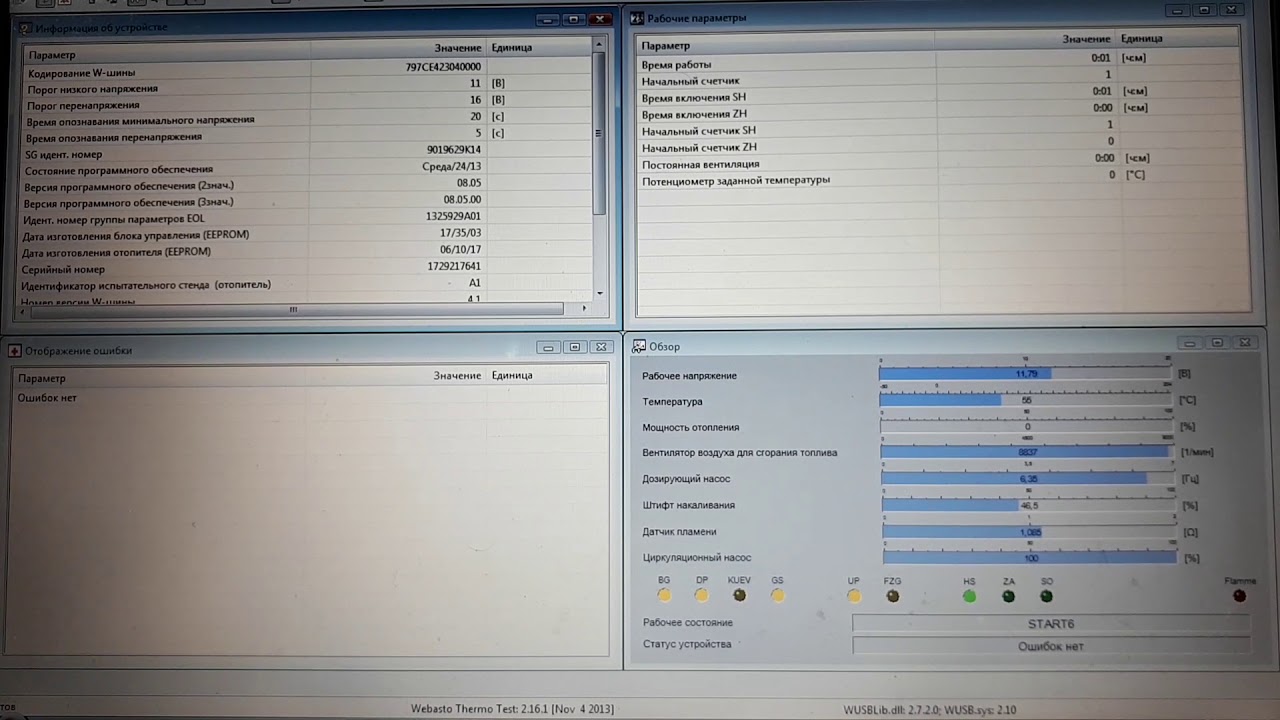Click the Циркуляционный насос progress bar
The image size is (1280, 720).
click(1029, 558)
